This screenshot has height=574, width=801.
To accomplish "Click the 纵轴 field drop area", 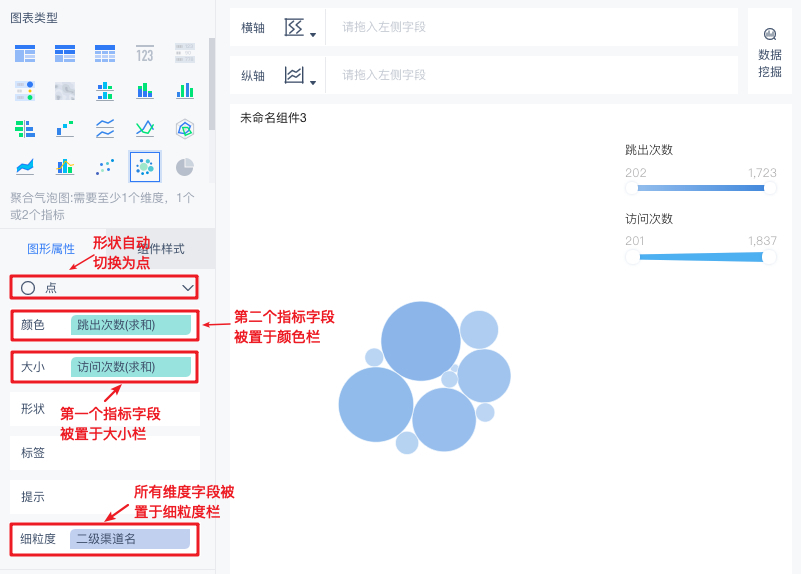I will (x=531, y=75).
